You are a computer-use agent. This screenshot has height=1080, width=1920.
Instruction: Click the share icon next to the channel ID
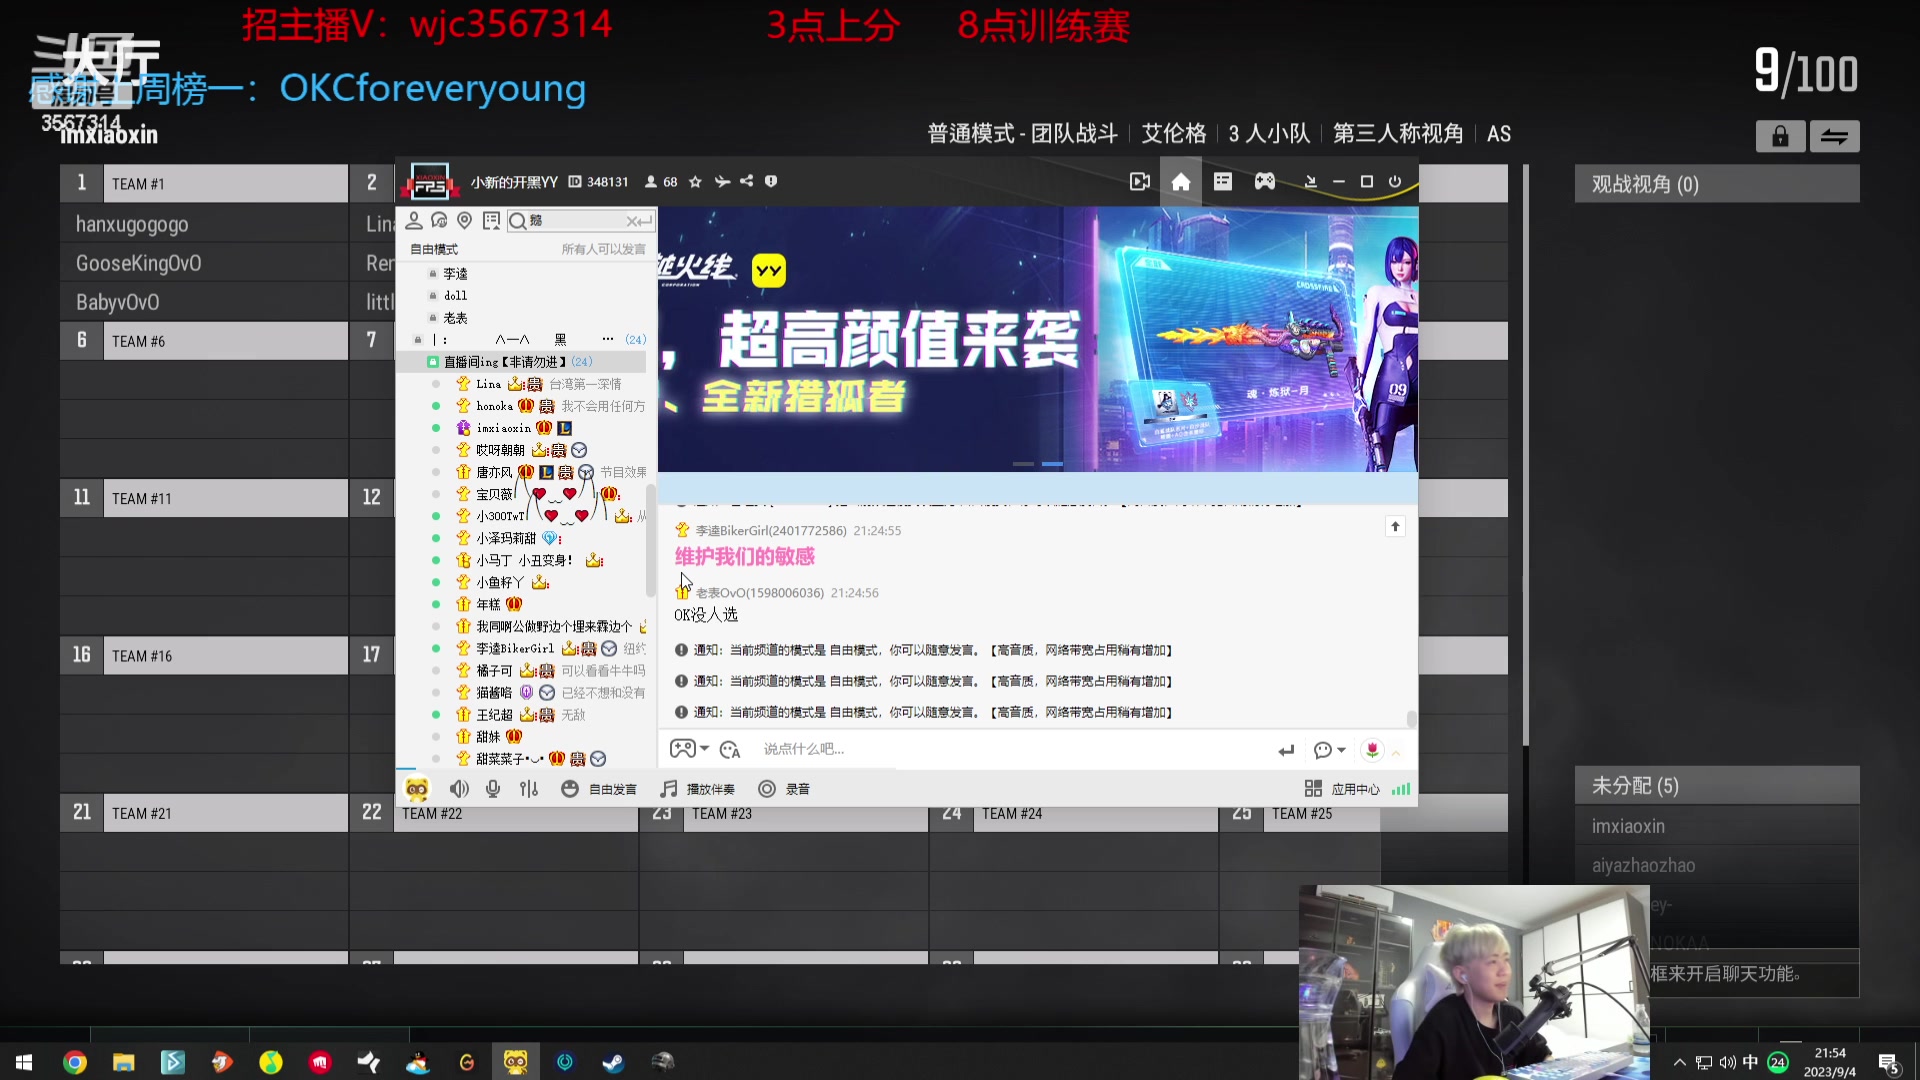[x=746, y=182]
